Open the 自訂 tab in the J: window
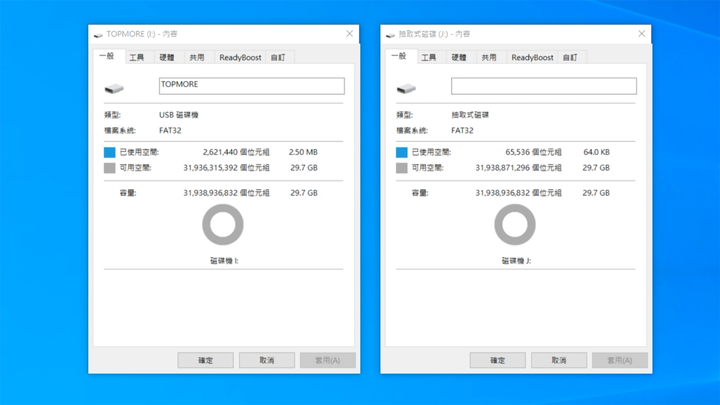 click(x=570, y=57)
